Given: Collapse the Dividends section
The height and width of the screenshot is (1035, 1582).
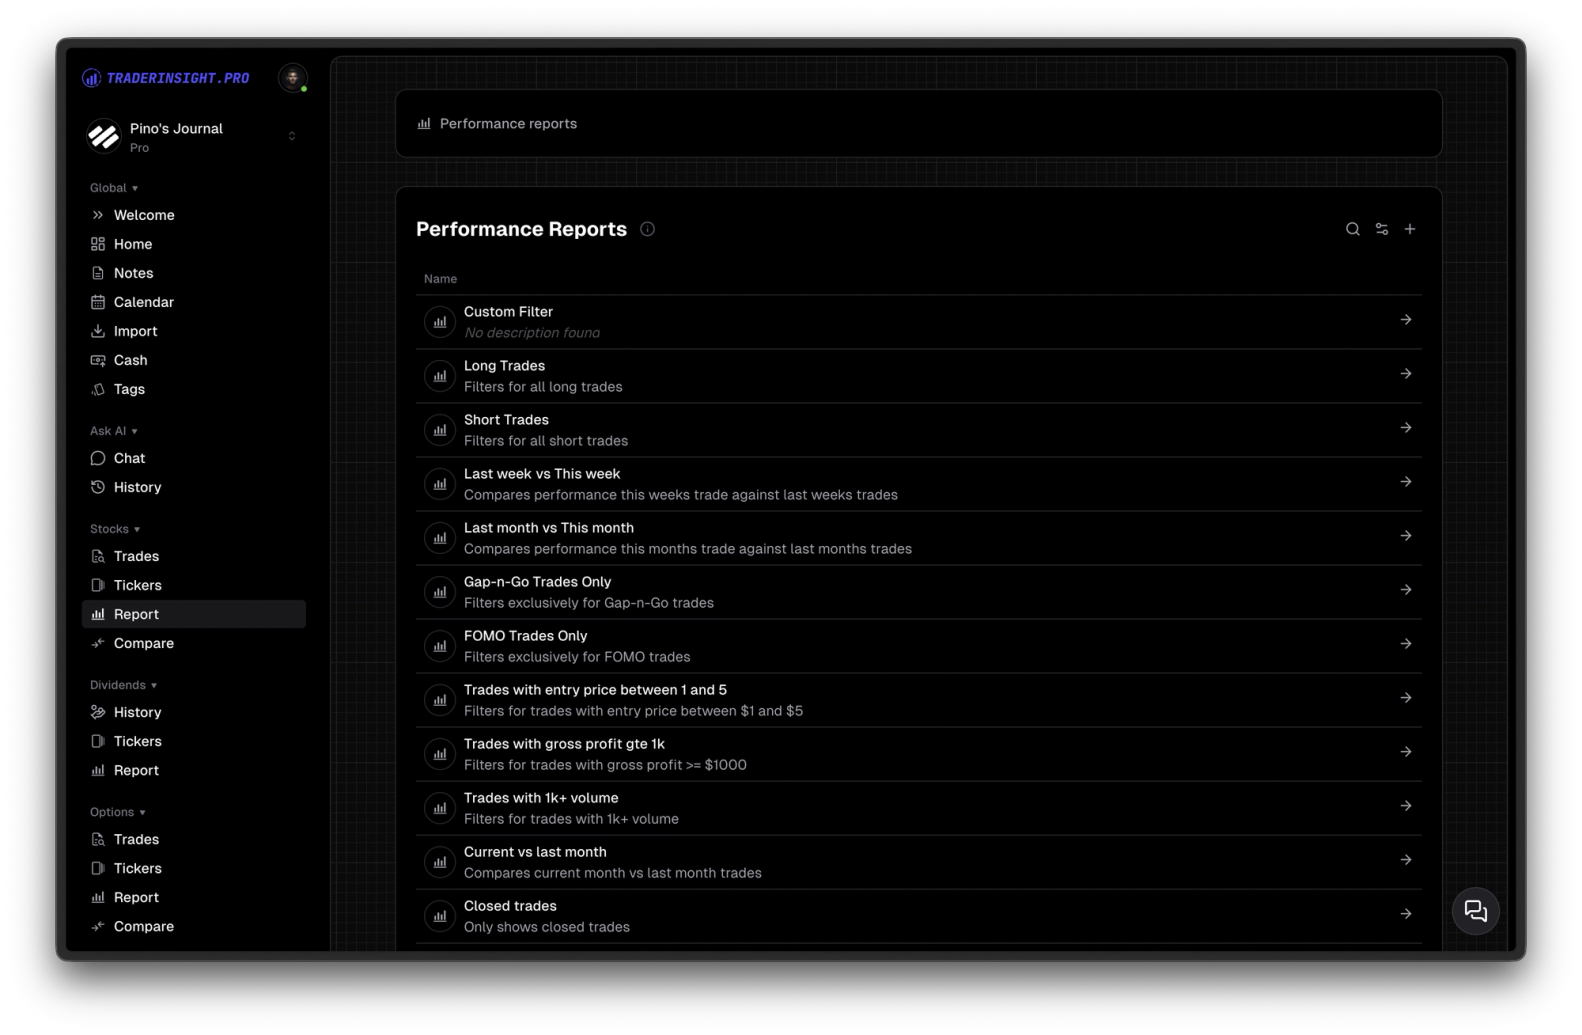Looking at the screenshot, I should point(123,685).
